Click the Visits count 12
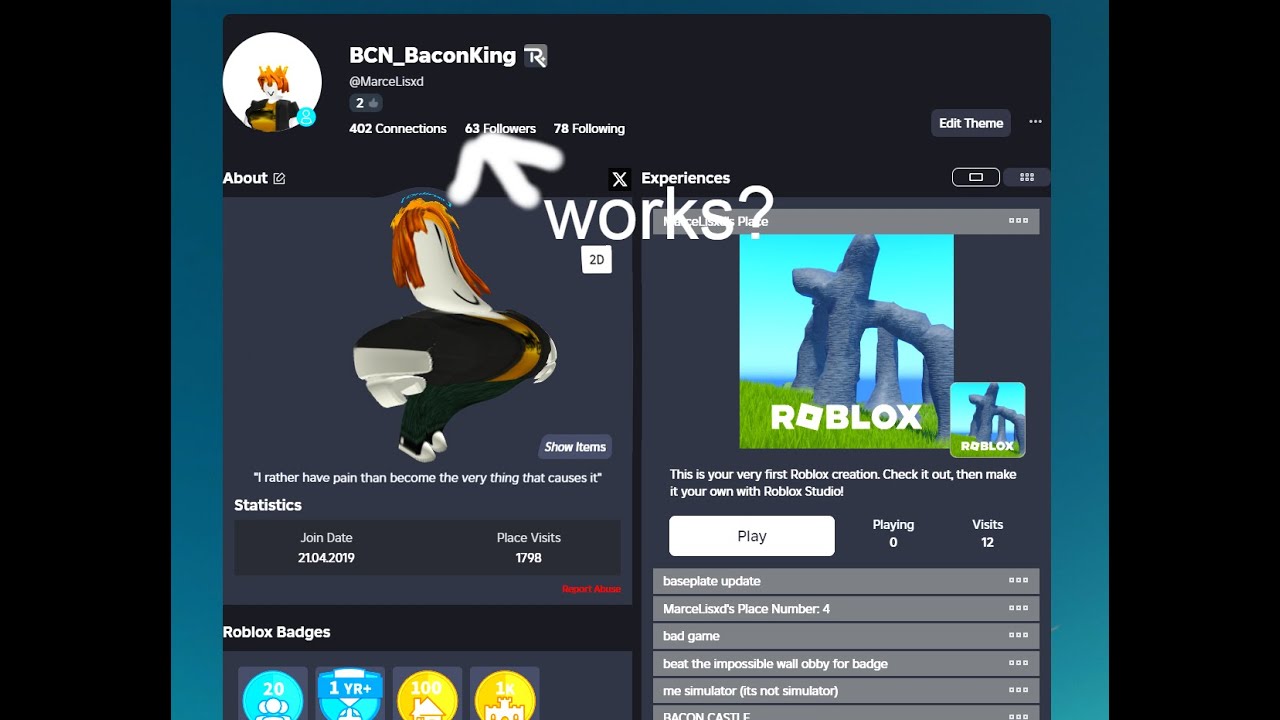 click(x=987, y=542)
